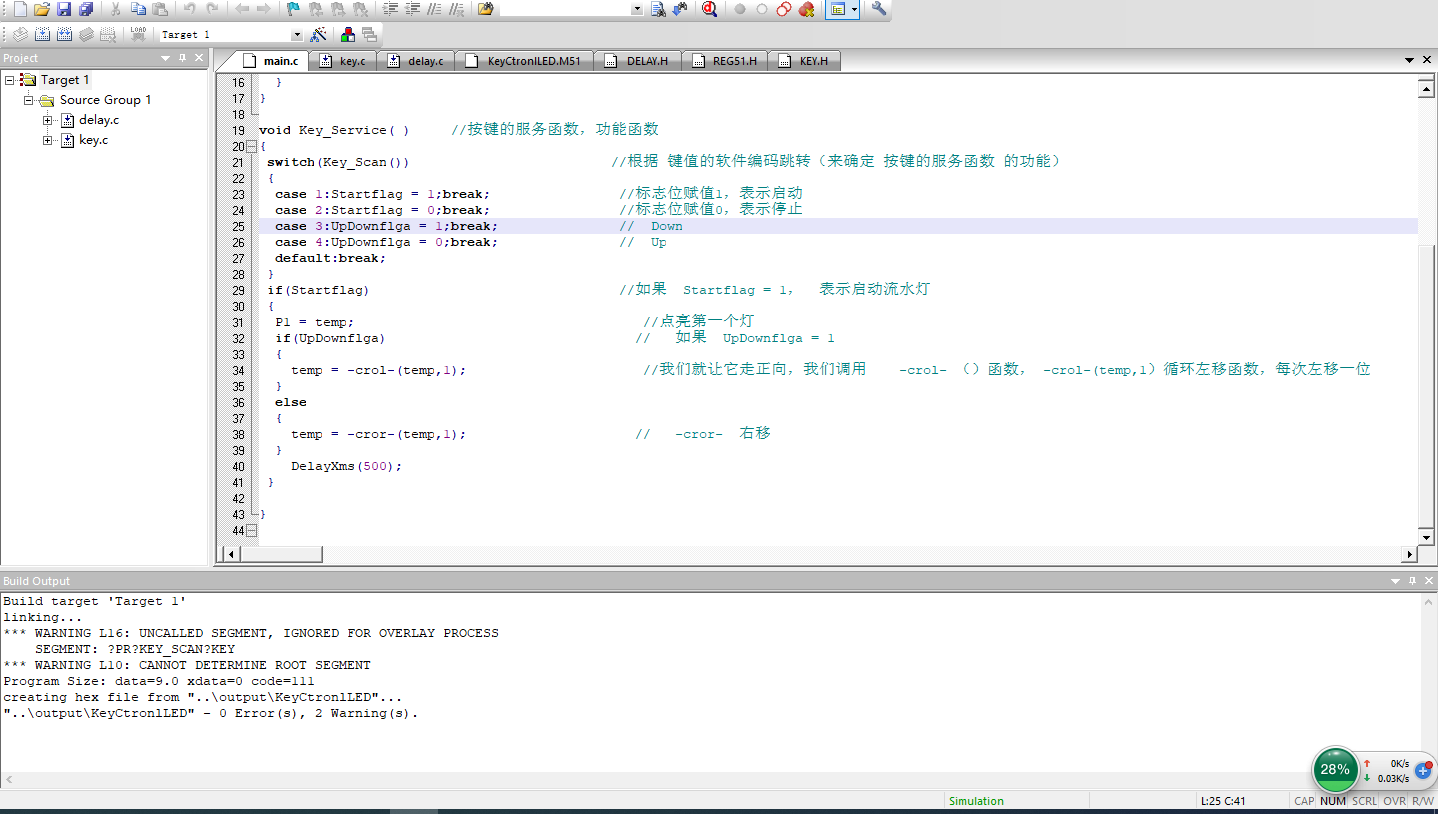The image size is (1438, 814).
Task: Click the OVR indicator in the status bar
Action: 1394,801
